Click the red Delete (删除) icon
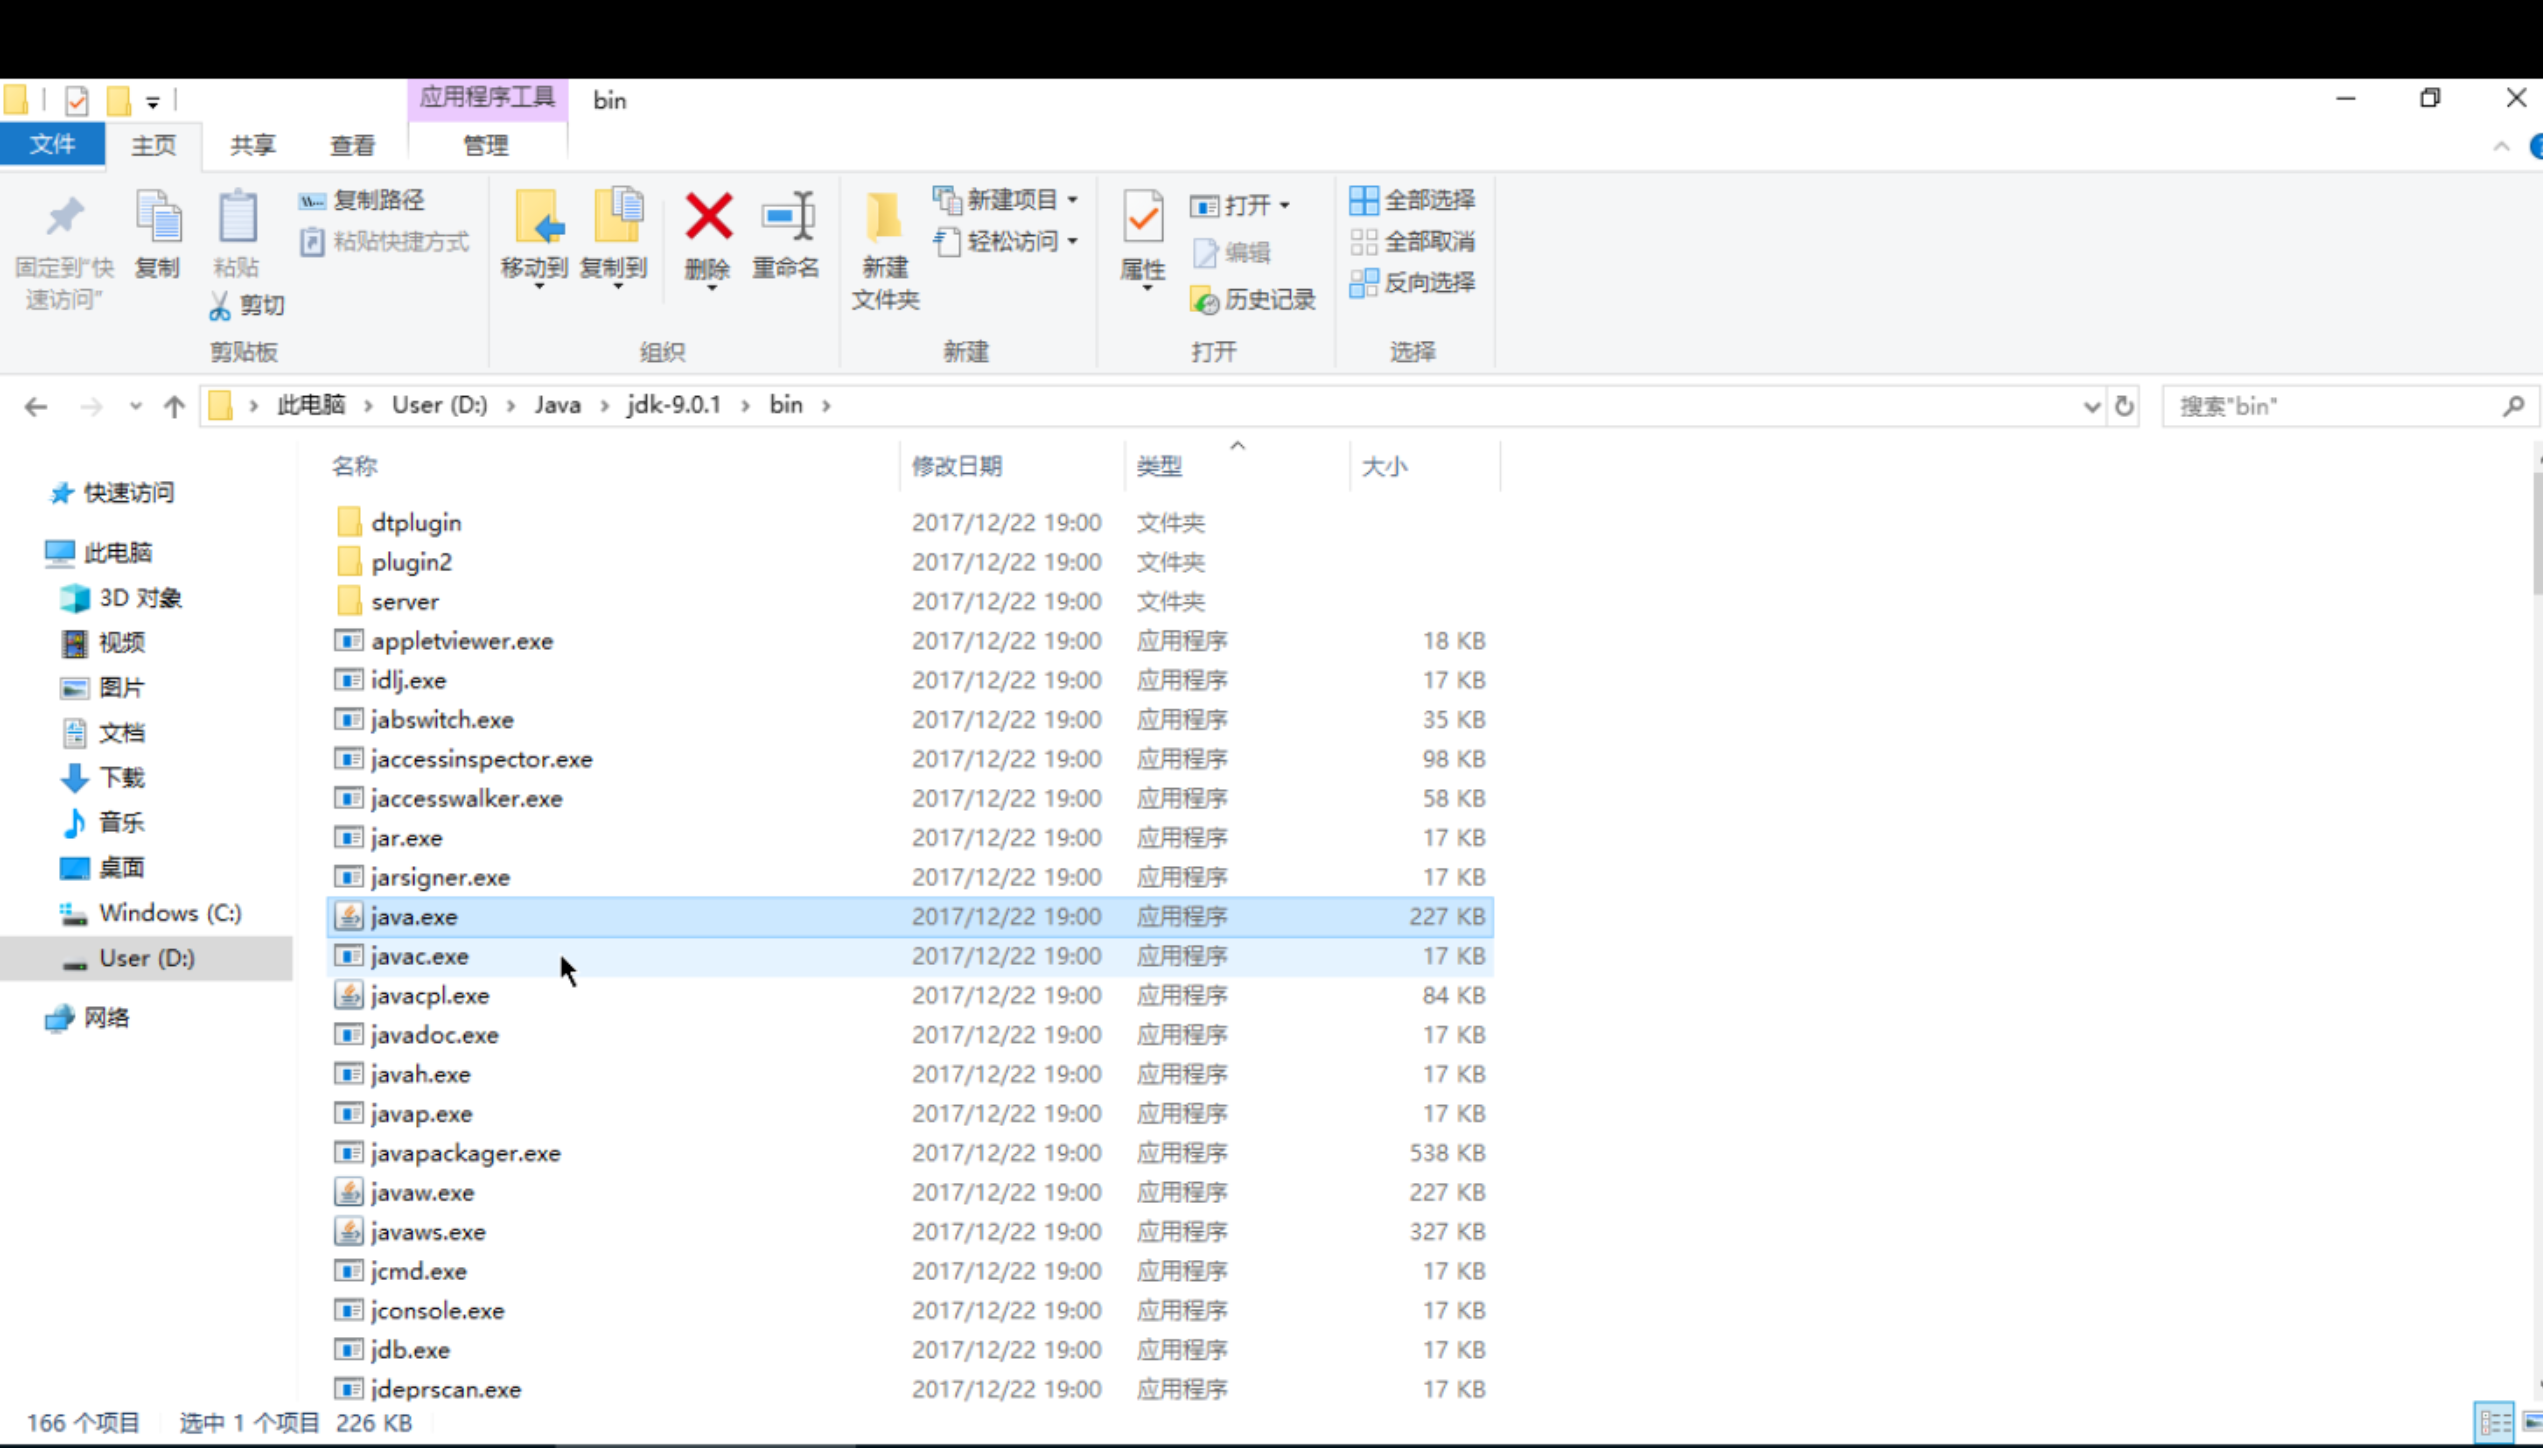This screenshot has height=1448, width=2543. [x=708, y=217]
